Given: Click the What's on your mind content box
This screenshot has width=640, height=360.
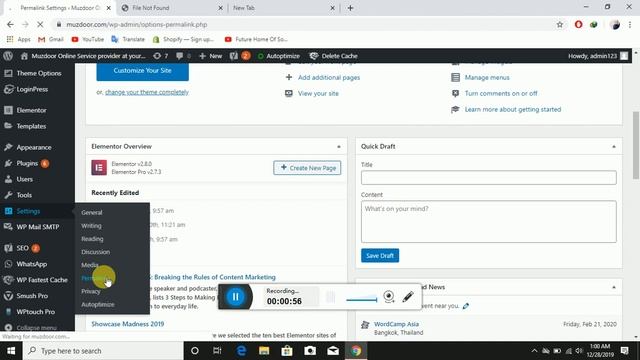Looking at the screenshot, I should pyautogui.click(x=489, y=222).
